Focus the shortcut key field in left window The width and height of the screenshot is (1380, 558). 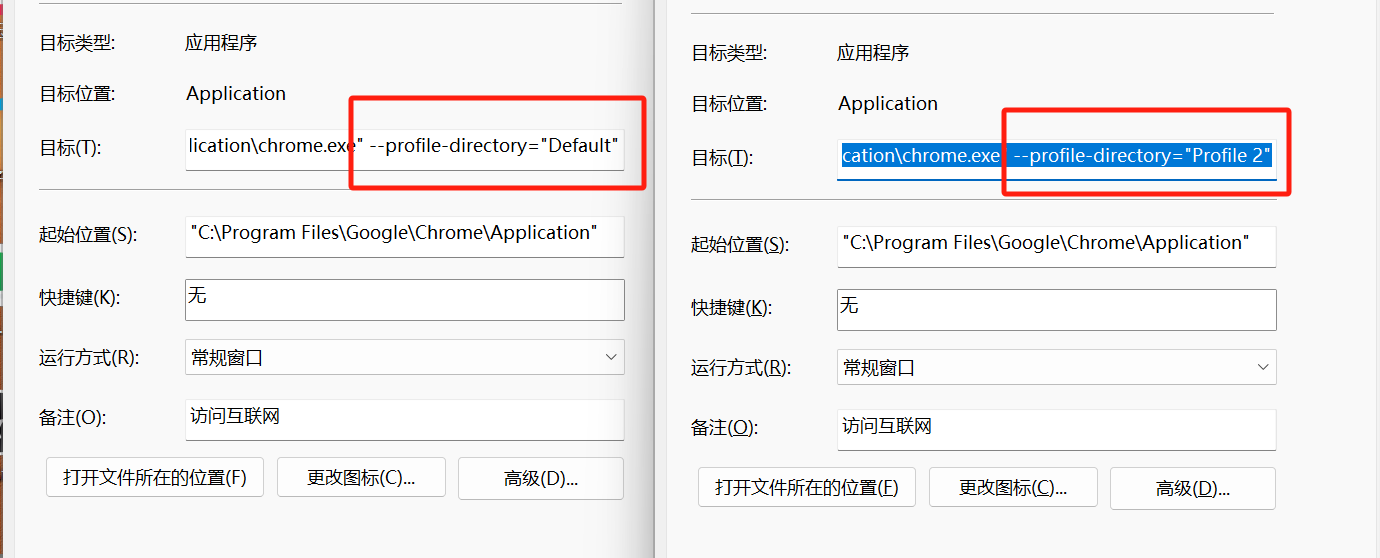pos(405,300)
